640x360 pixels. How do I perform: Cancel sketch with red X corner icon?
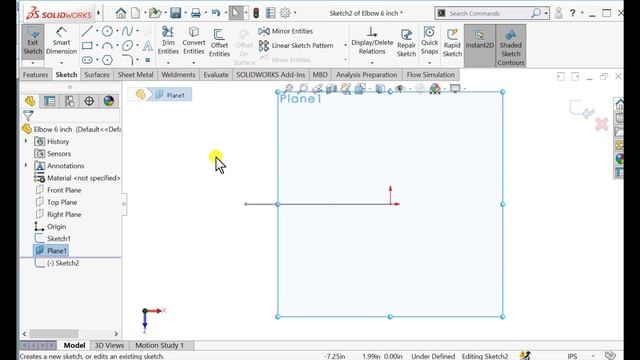[602, 124]
